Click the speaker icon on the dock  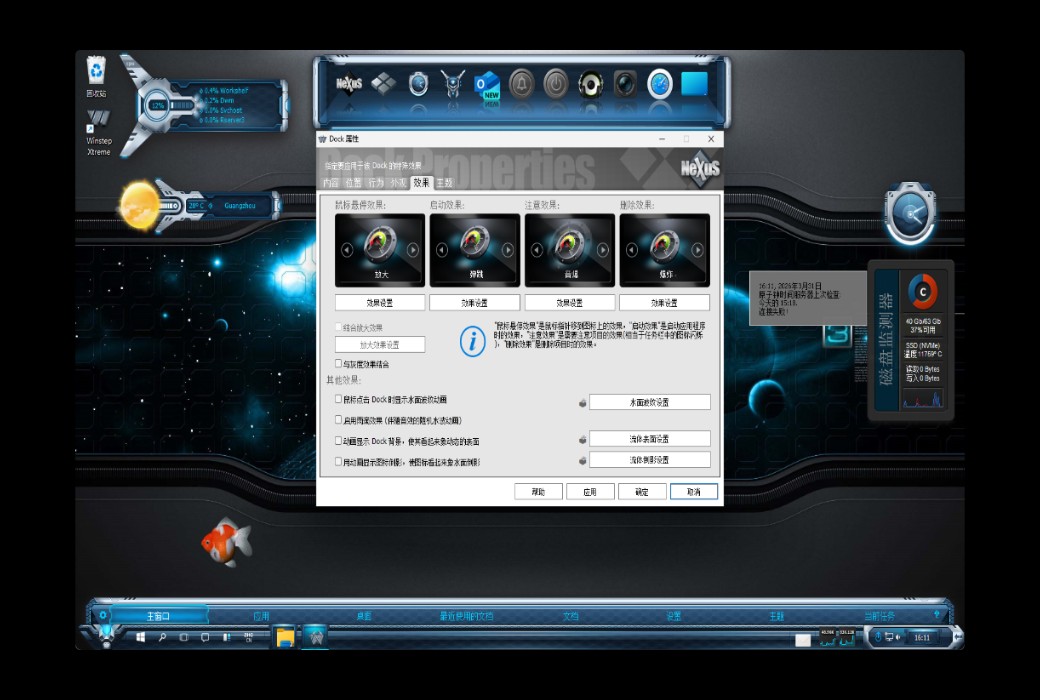590,85
